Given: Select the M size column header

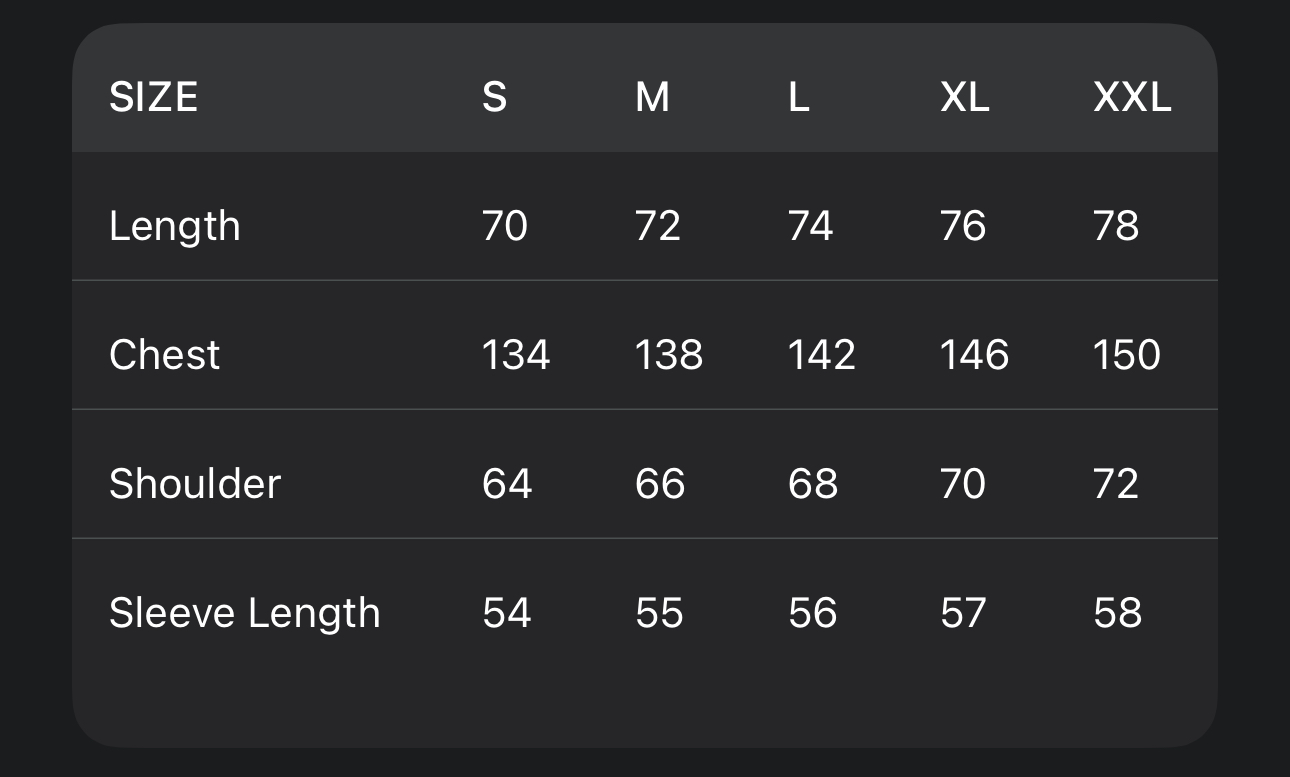Looking at the screenshot, I should coord(652,98).
